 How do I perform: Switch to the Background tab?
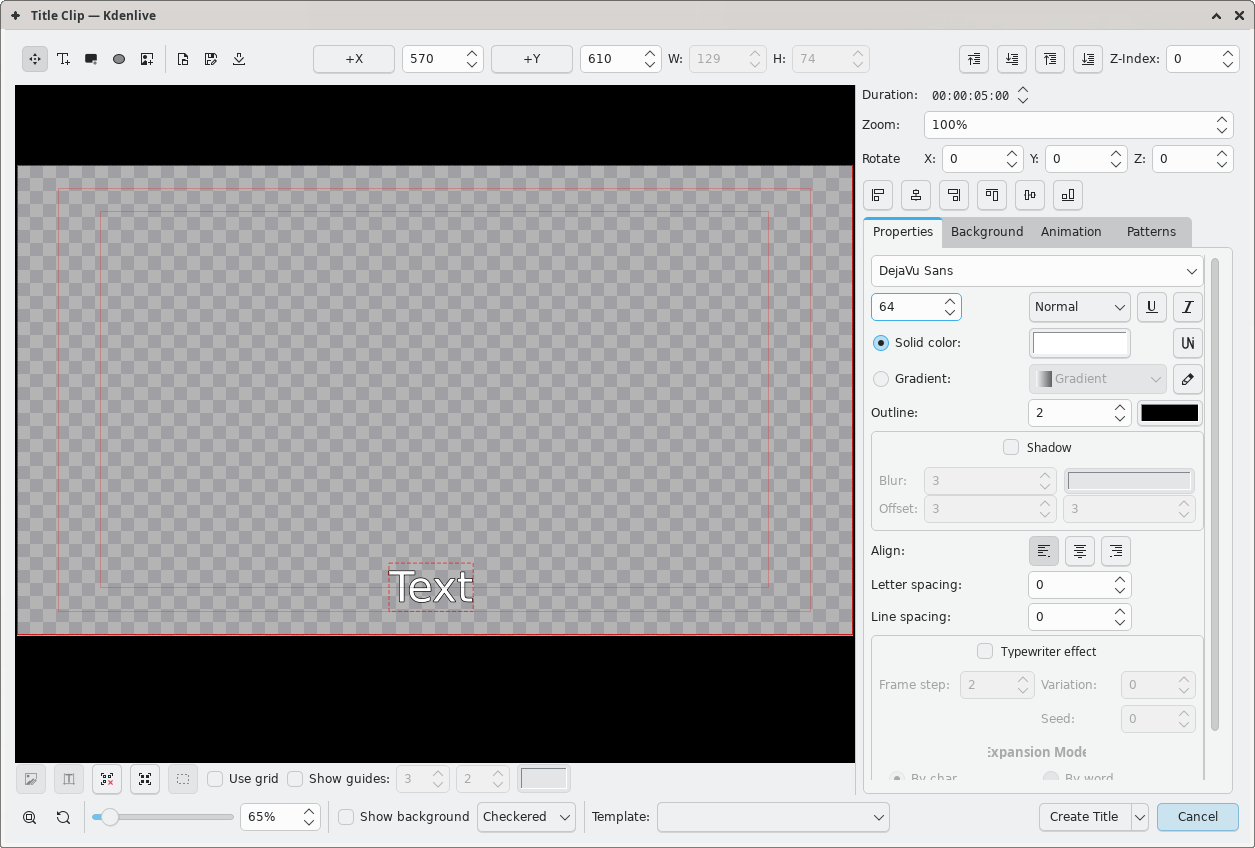[x=987, y=232]
